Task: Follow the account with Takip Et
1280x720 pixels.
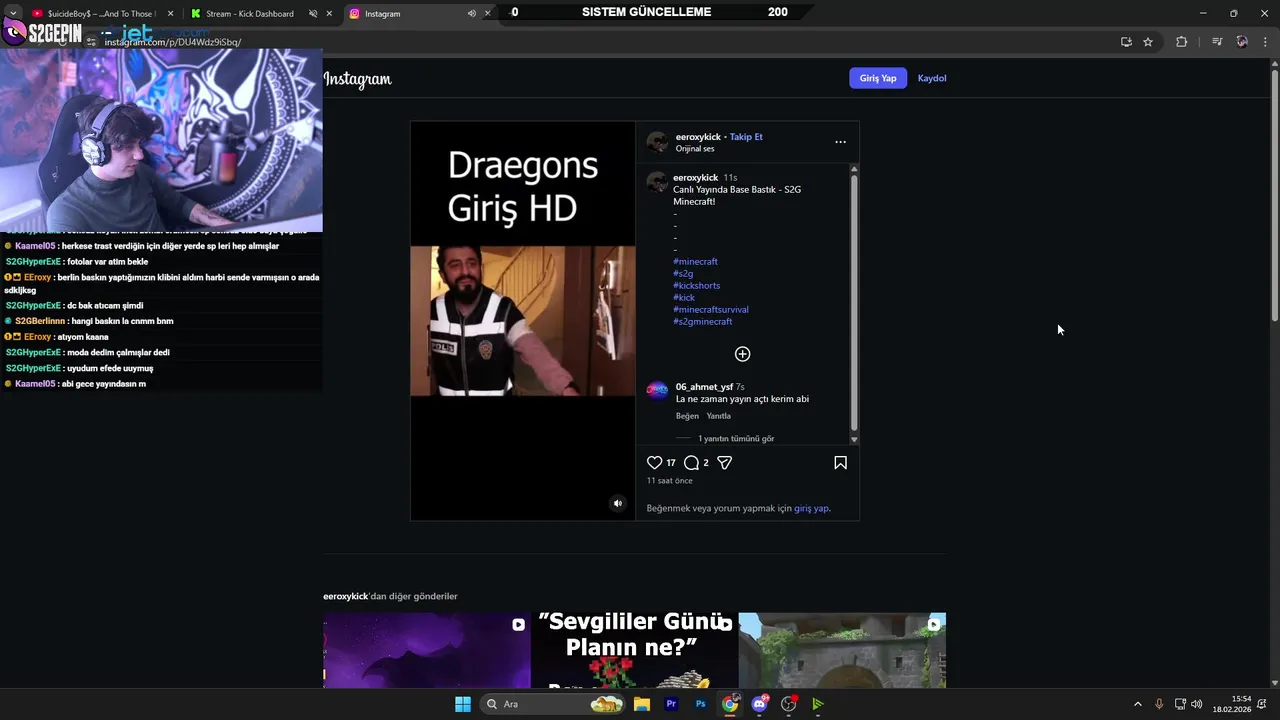Action: click(746, 137)
